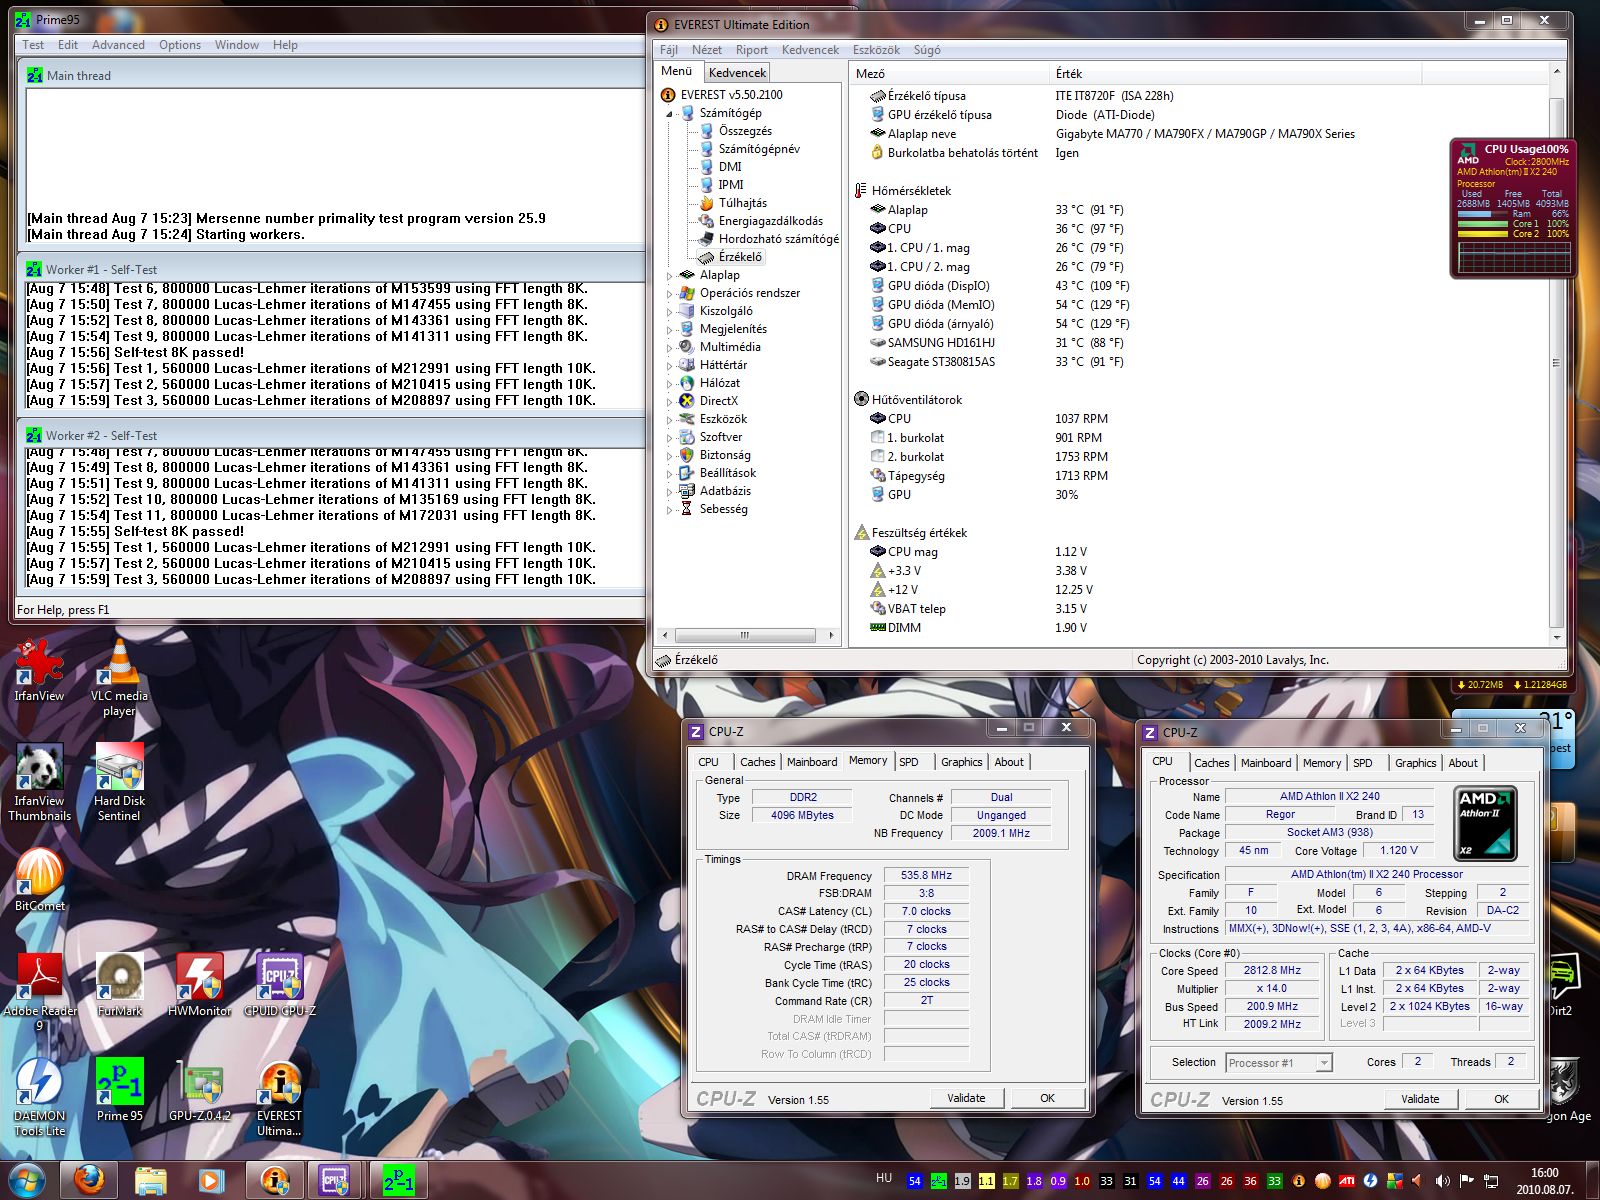Open Adobe Reader 9 desktop icon
Screen dimensions: 1600x1200
pyautogui.click(x=39, y=992)
